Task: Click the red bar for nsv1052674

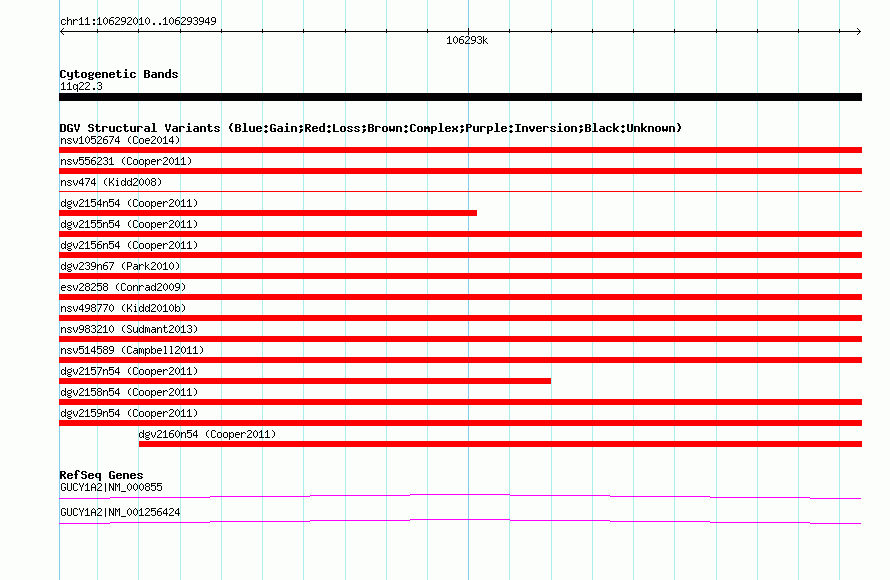Action: point(460,150)
